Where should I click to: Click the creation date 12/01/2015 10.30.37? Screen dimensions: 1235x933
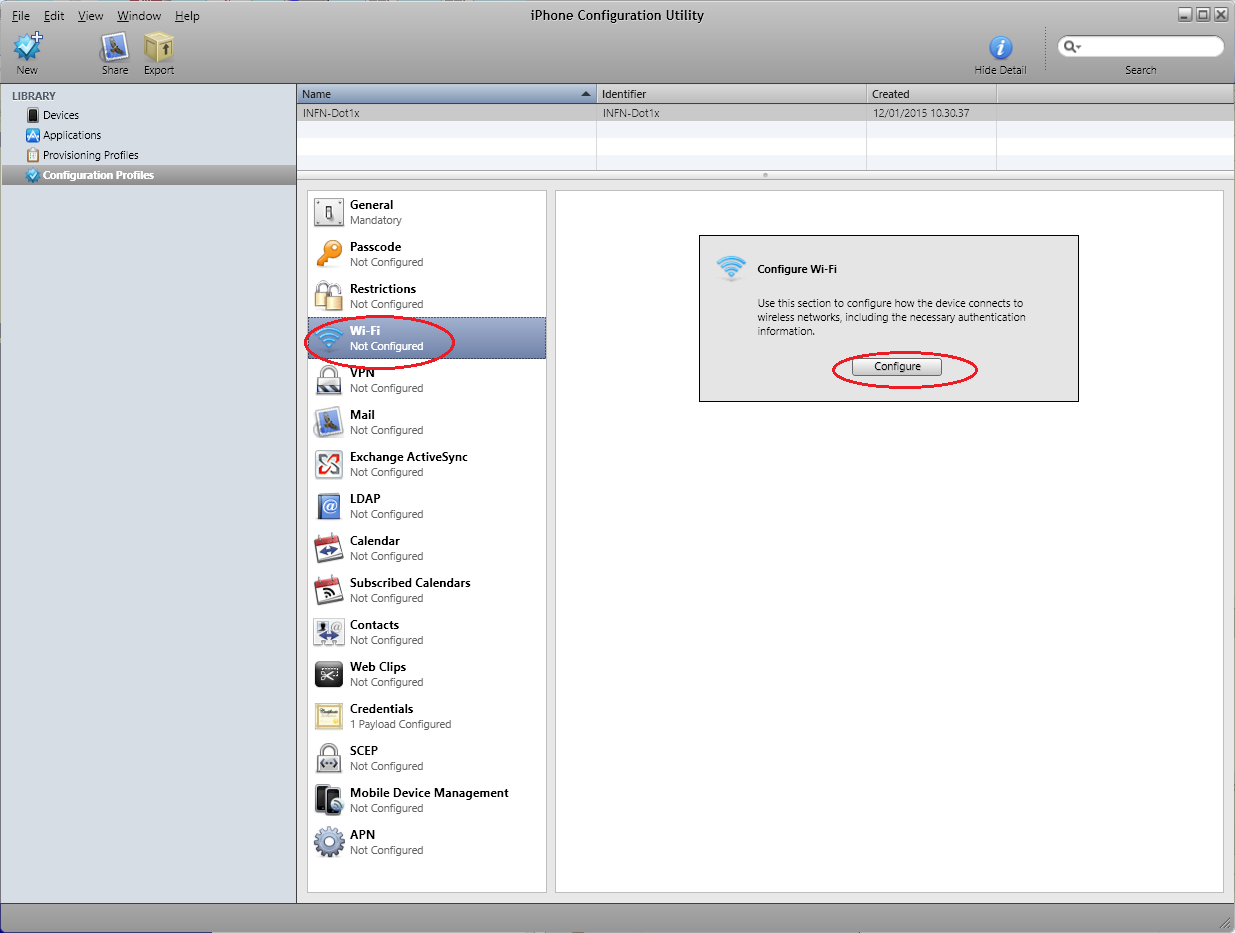point(920,113)
